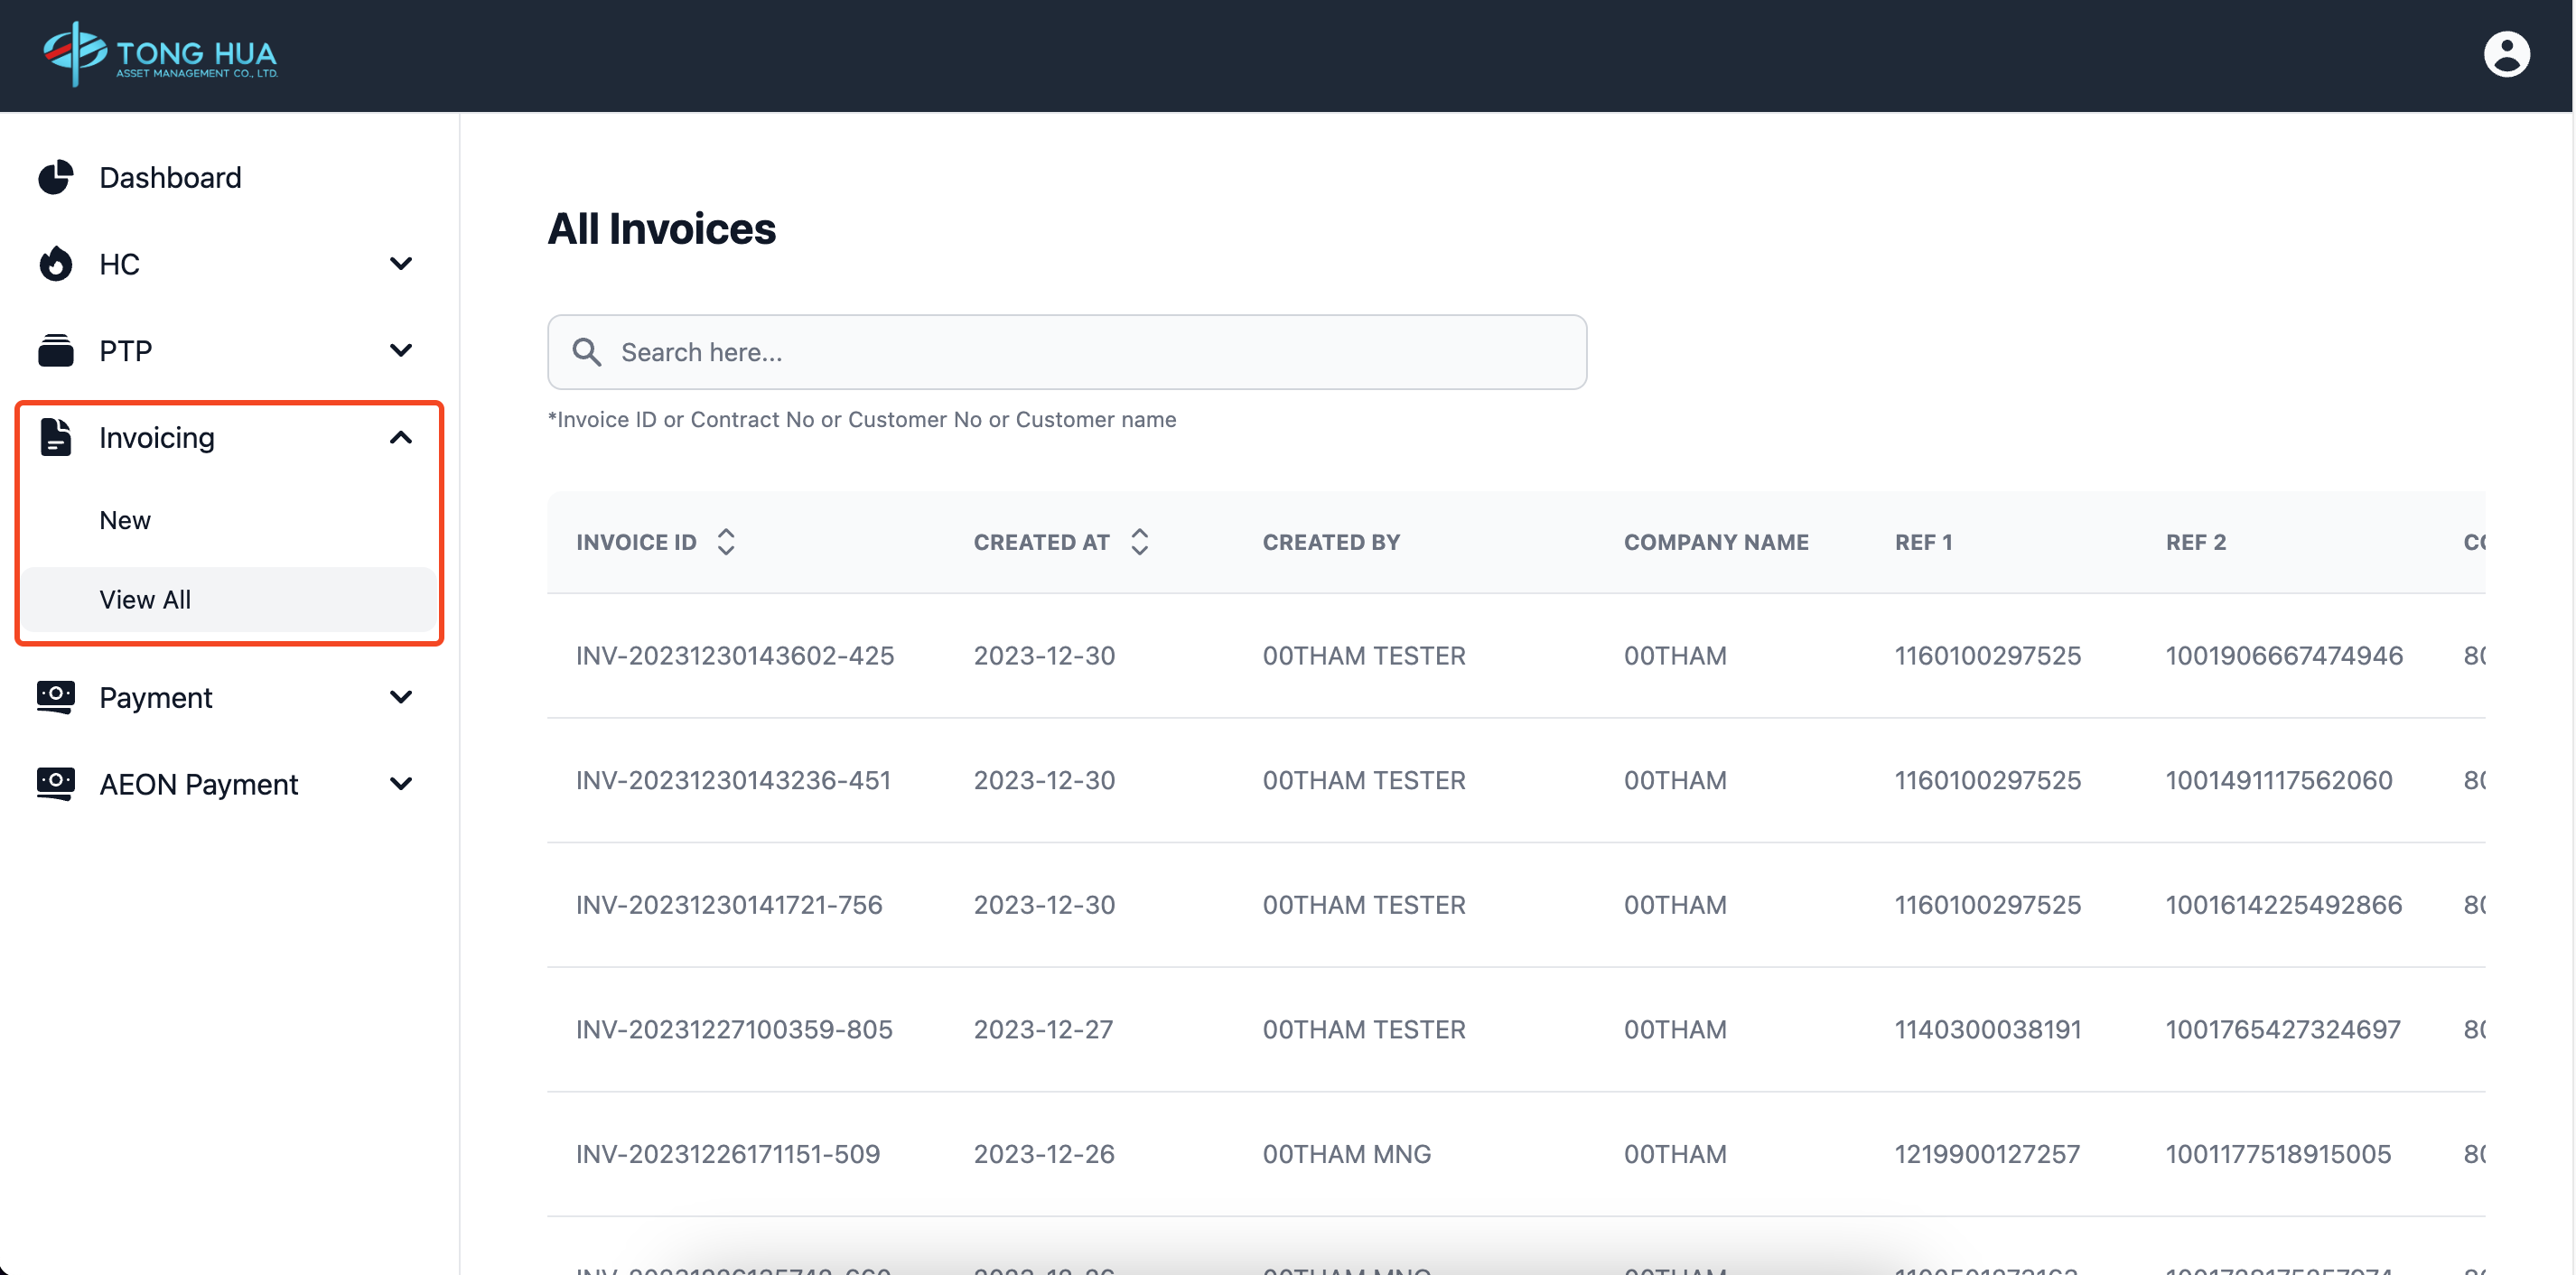Click the Payment money icon

pos(56,697)
